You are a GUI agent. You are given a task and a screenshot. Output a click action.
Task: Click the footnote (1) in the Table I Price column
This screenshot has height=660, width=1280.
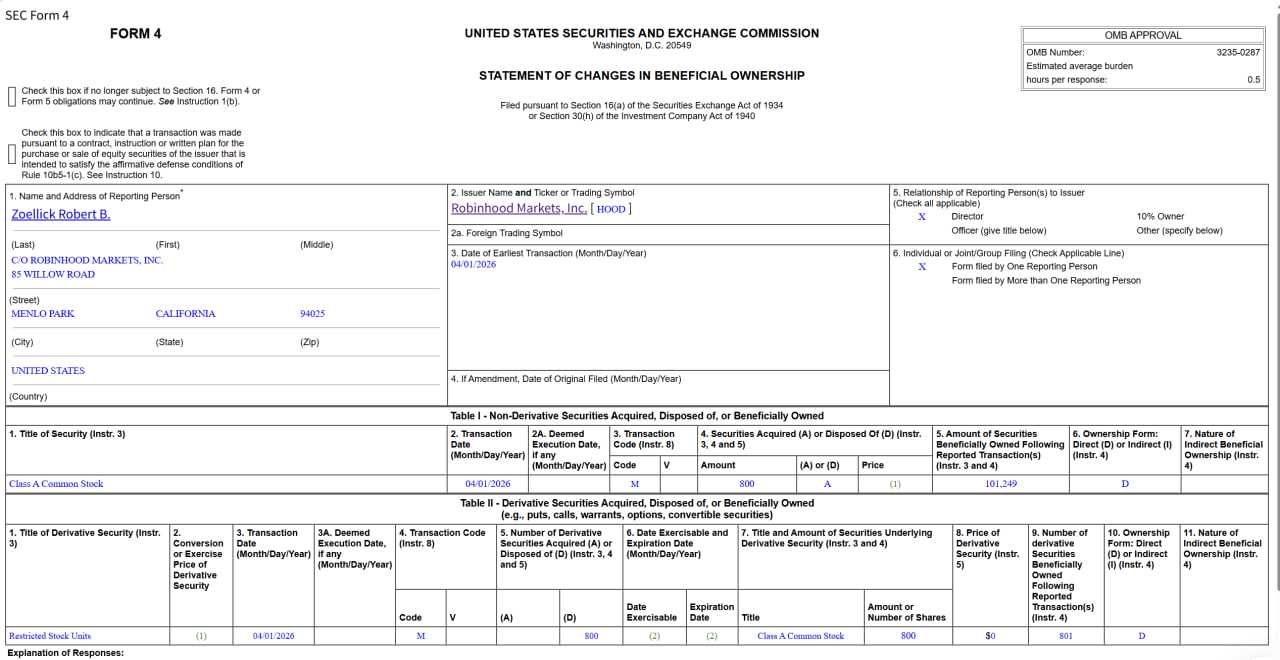point(895,484)
